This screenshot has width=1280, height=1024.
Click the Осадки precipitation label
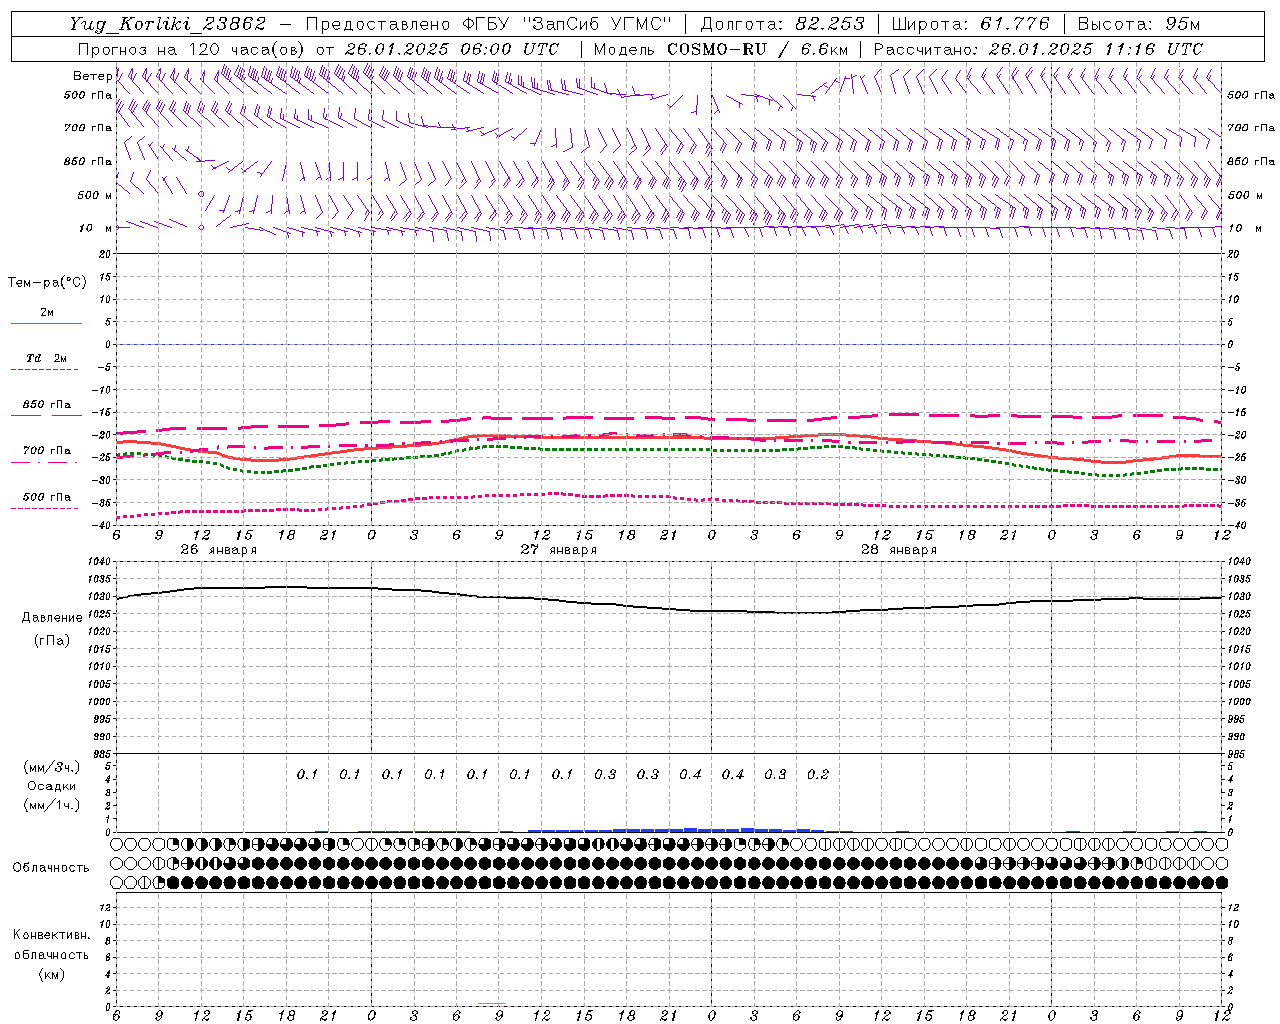coord(51,786)
